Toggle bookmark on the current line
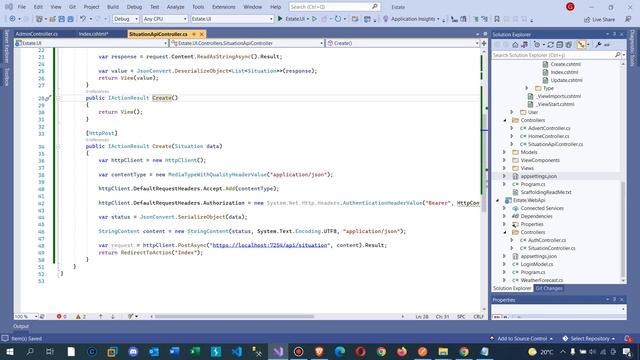The image size is (640, 360). click(x=497, y=19)
